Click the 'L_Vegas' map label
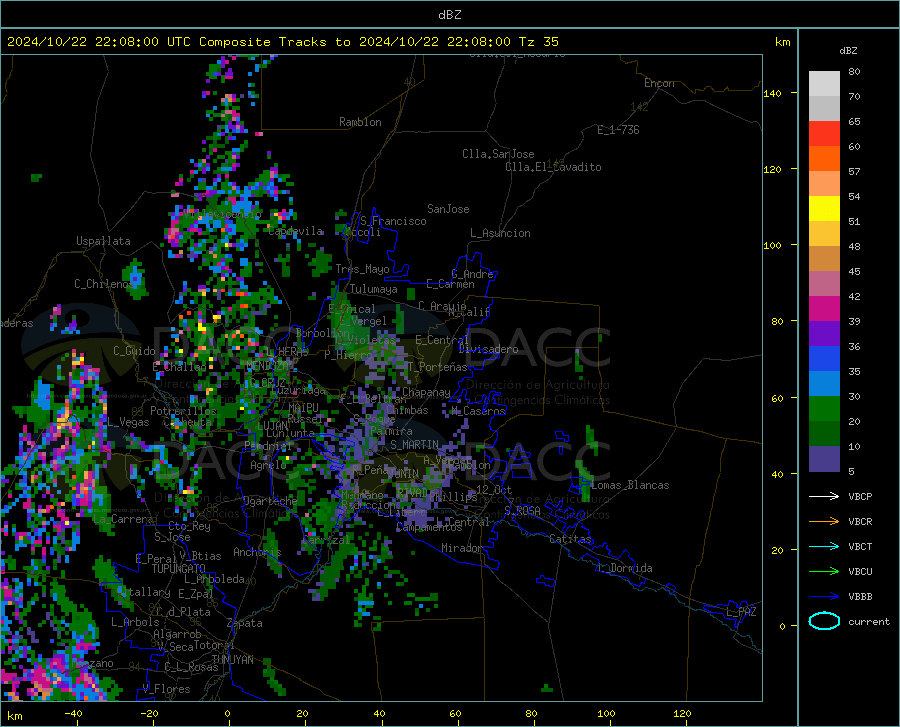Image resolution: width=900 pixels, height=727 pixels. [x=128, y=422]
